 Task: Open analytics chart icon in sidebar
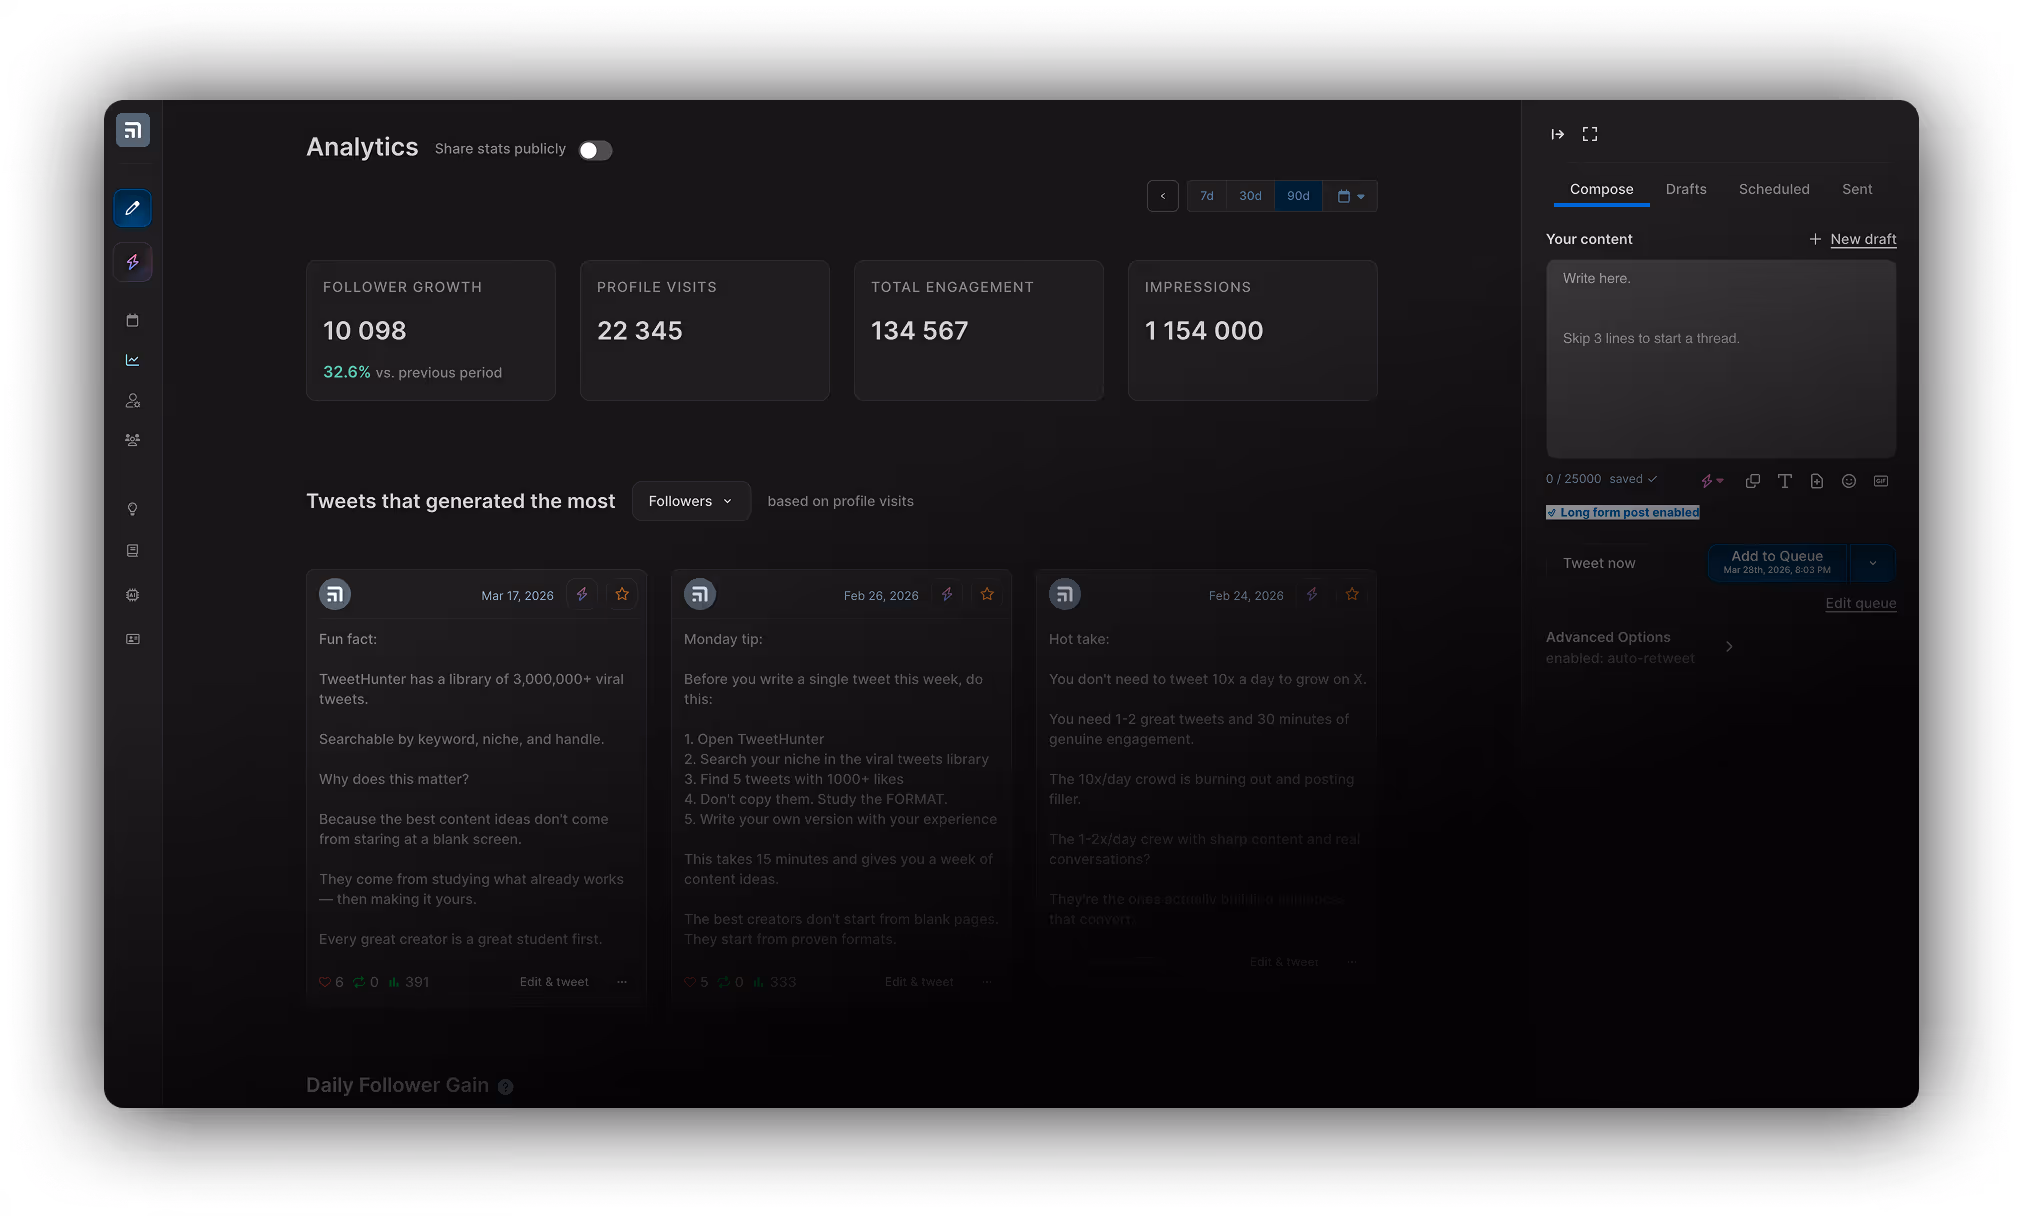click(x=132, y=360)
